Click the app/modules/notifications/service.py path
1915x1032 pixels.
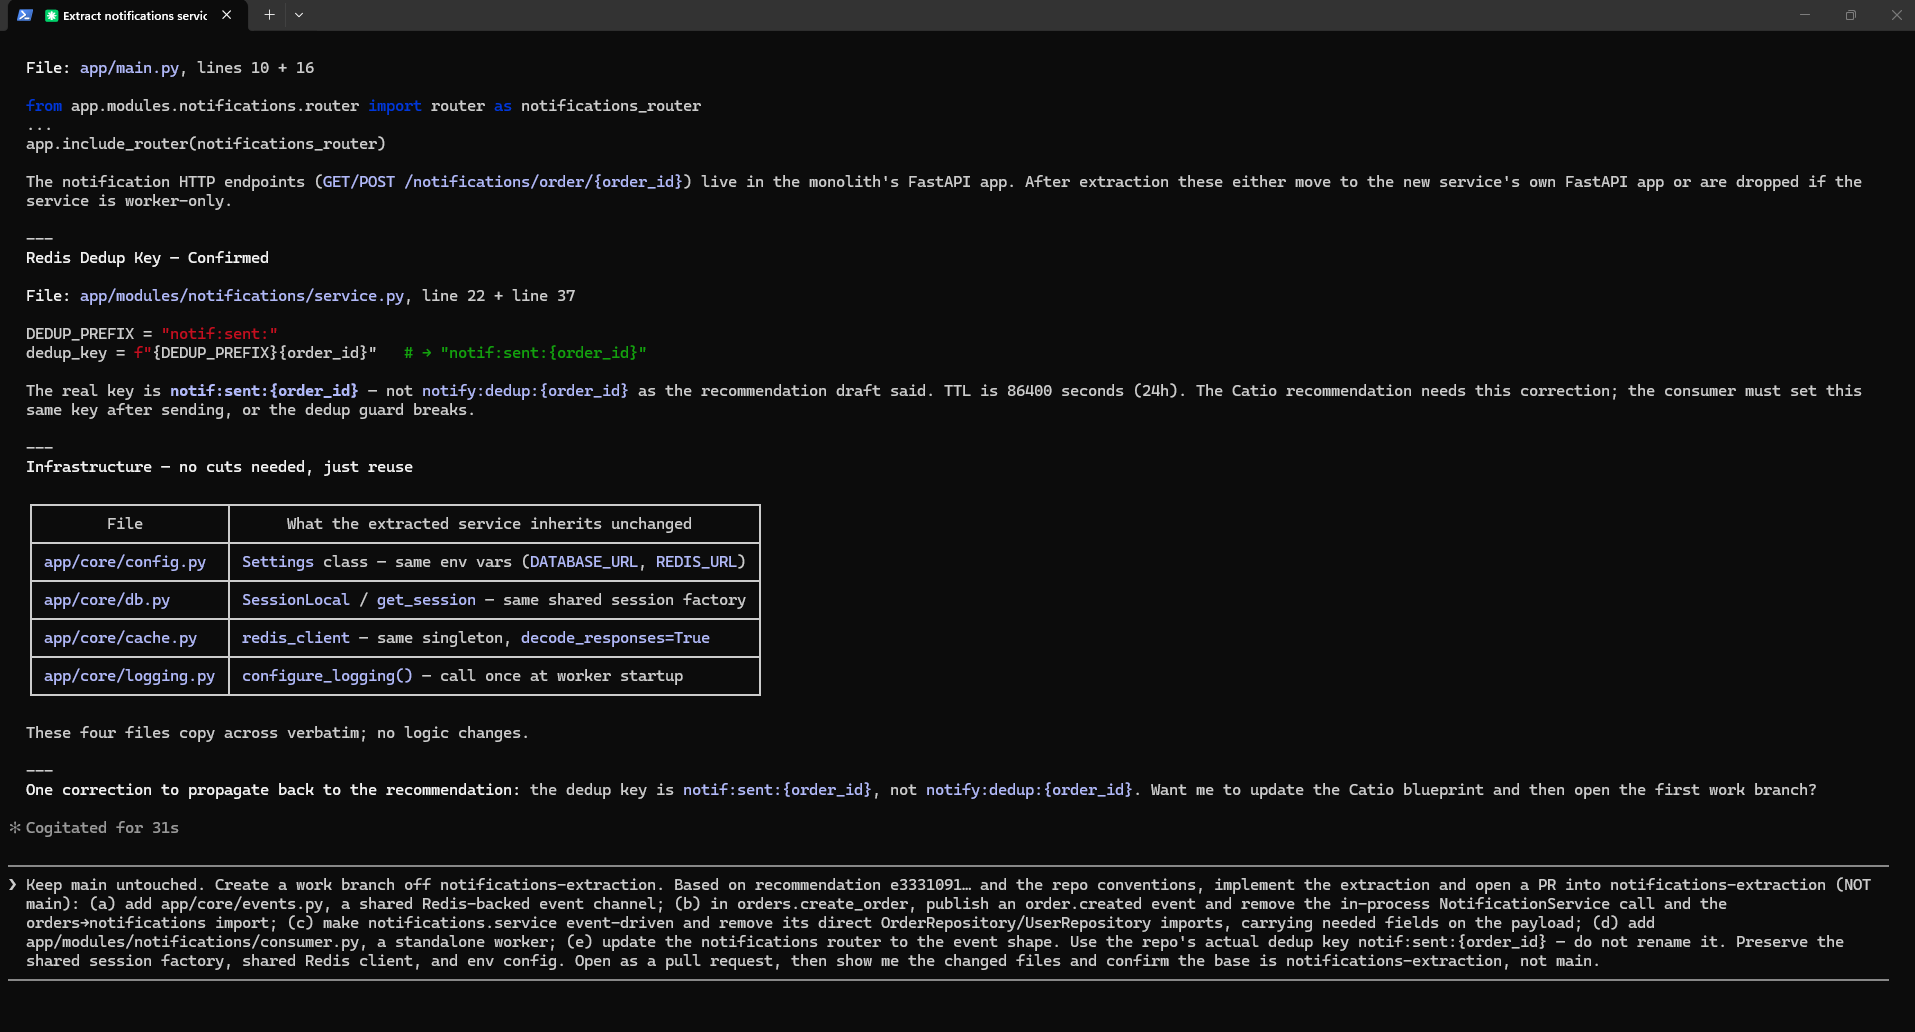pos(242,296)
